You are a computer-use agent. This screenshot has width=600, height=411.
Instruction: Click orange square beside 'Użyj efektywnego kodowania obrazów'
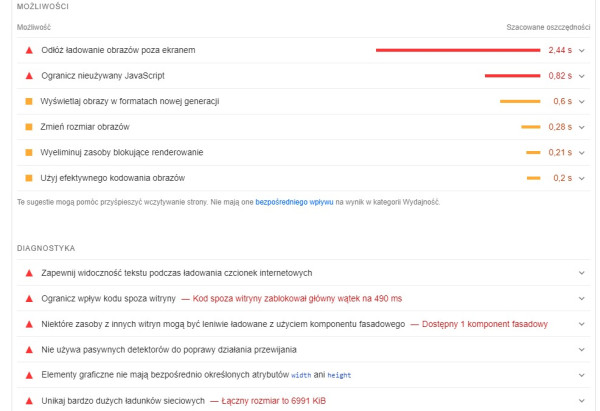point(29,178)
